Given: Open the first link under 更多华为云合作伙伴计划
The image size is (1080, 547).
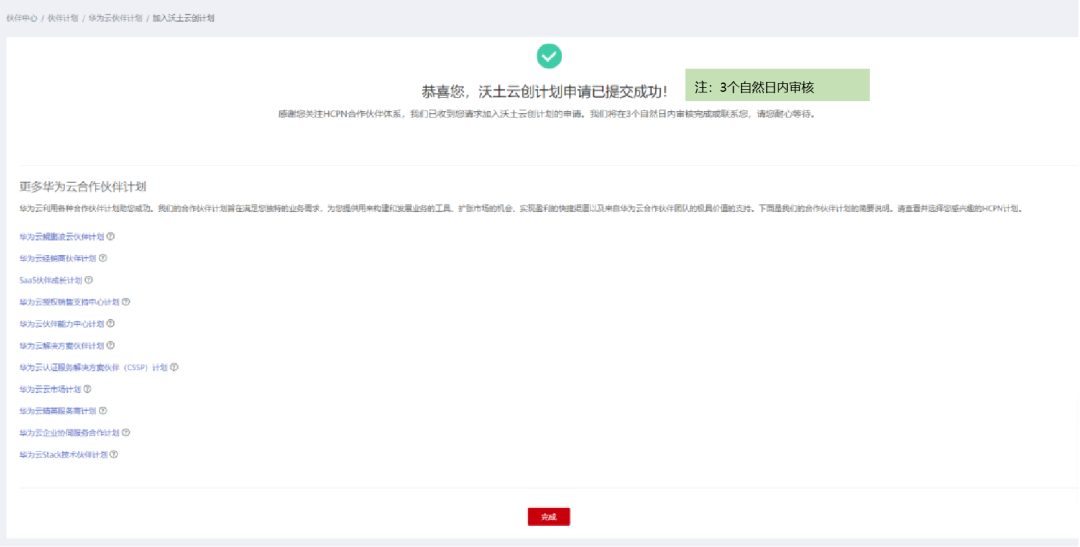Looking at the screenshot, I should 62,237.
